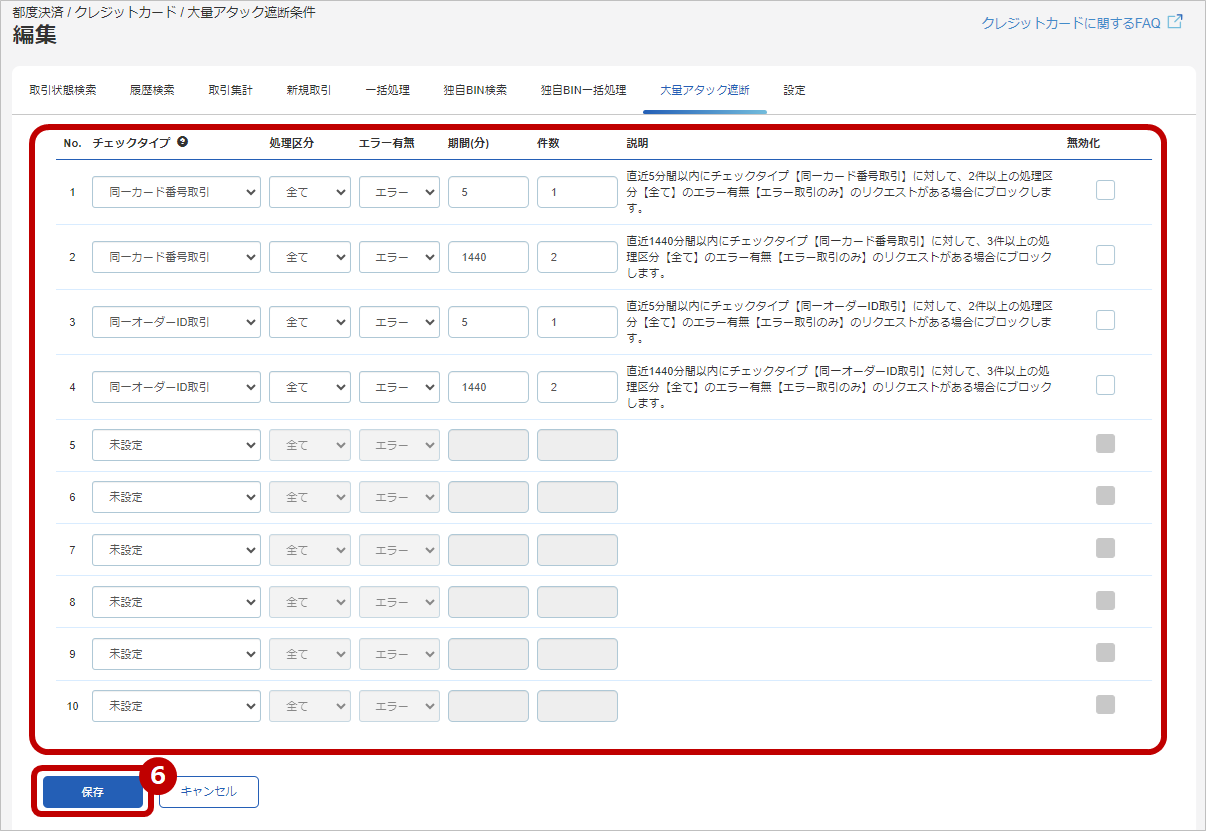Screen dimensions: 1206x831
Task: Click row 4 件数 field showing 2
Action: 577,387
